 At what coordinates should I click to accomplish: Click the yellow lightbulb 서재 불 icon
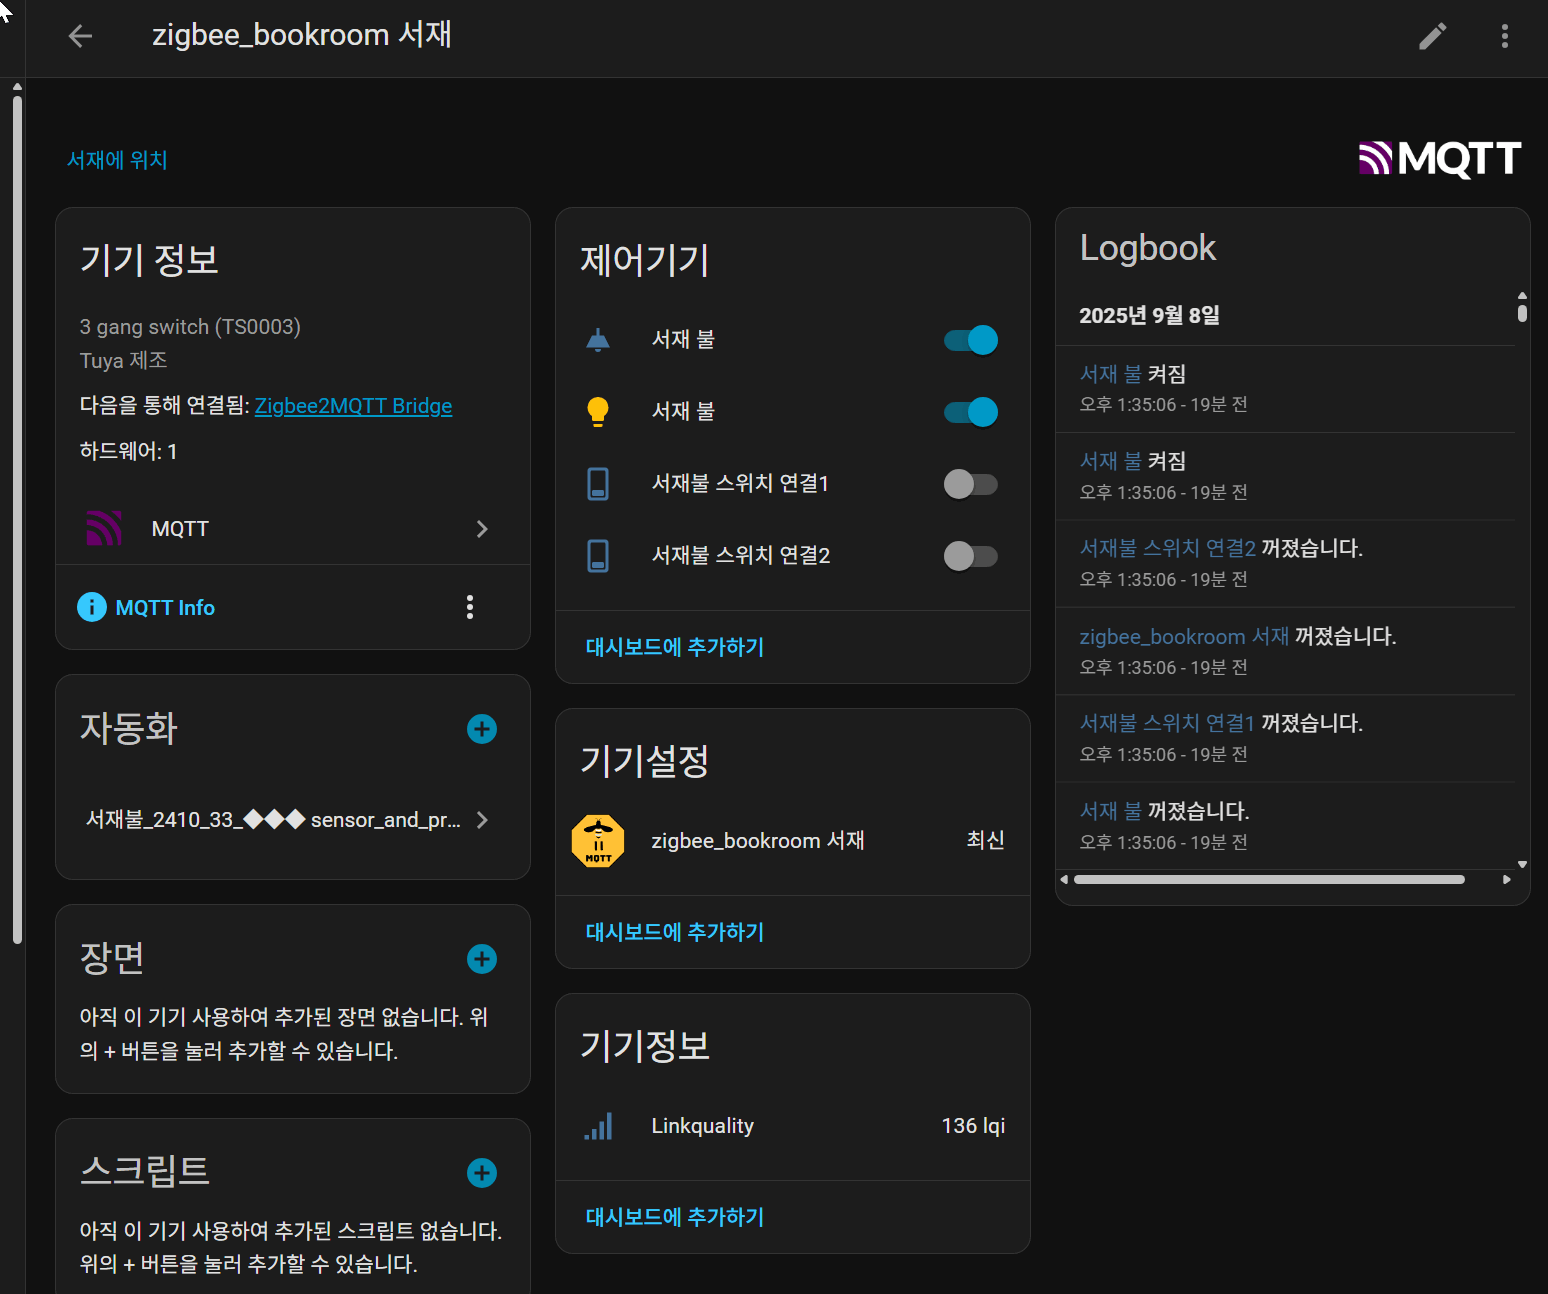click(x=598, y=412)
